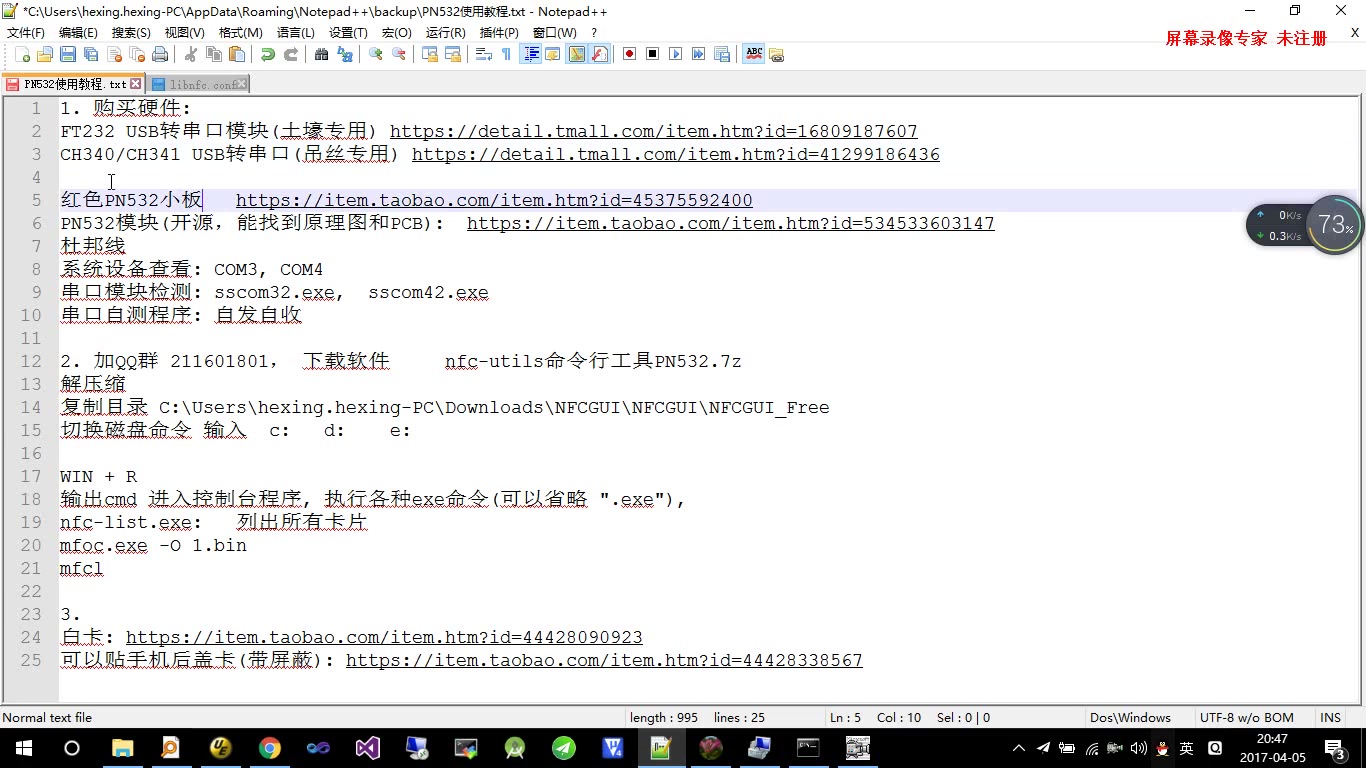The image size is (1366, 768).
Task: Open the Replace dialog toolbar icon
Action: [x=345, y=54]
